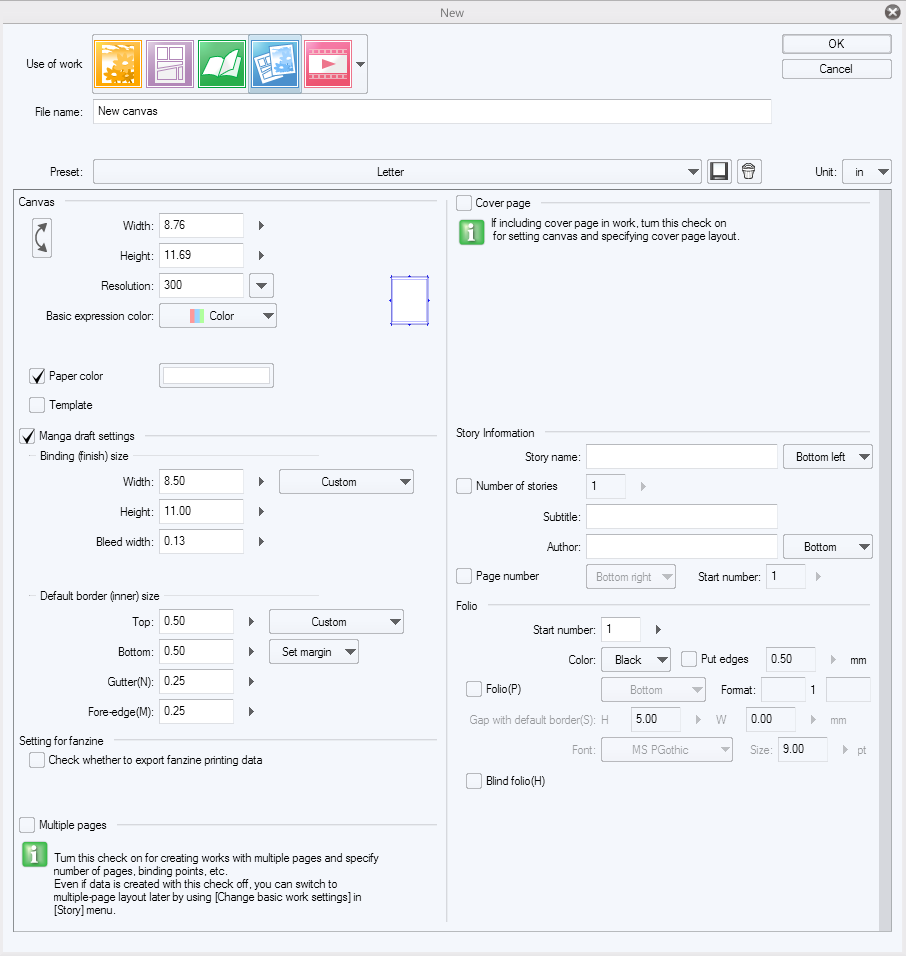Open the border Bottom slider arrow
This screenshot has height=956, width=906.
[251, 652]
